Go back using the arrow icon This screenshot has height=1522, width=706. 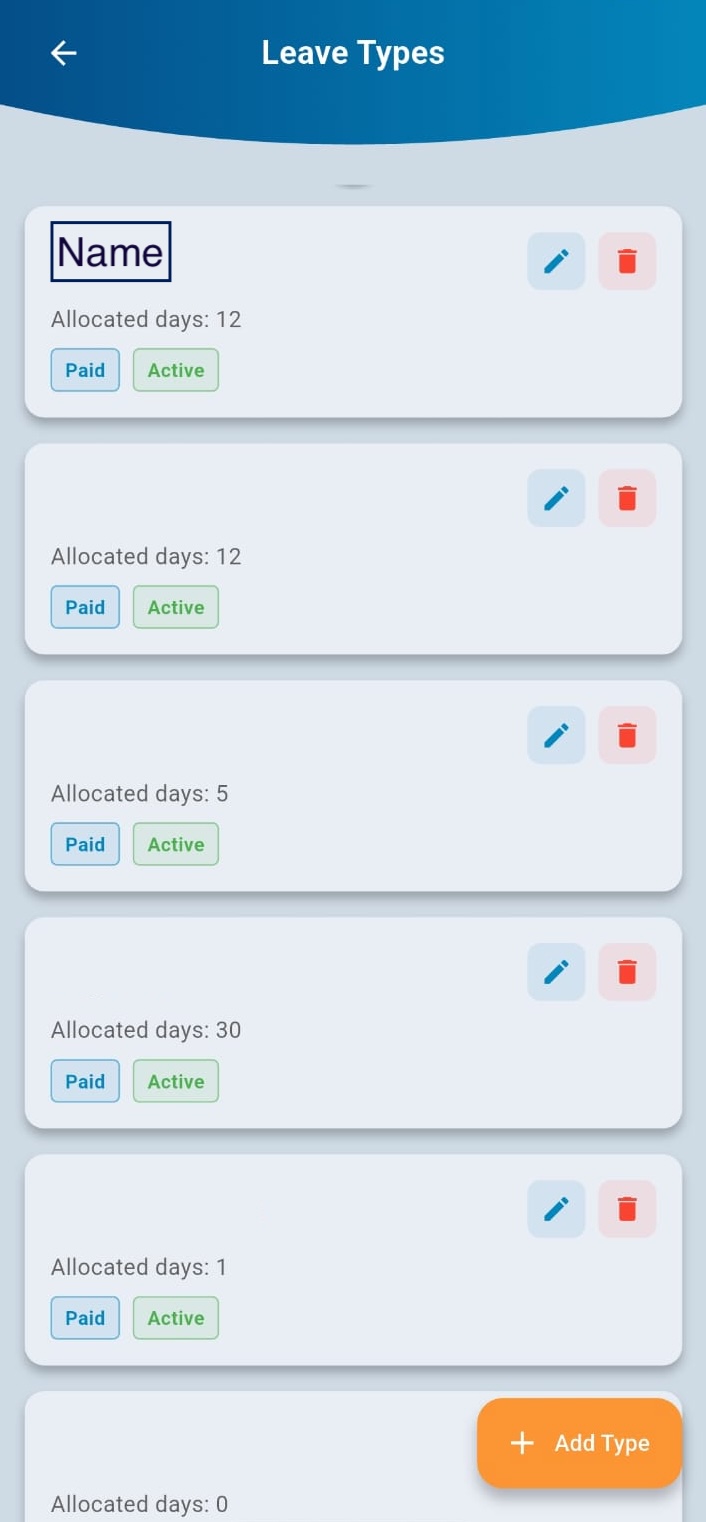pos(64,53)
